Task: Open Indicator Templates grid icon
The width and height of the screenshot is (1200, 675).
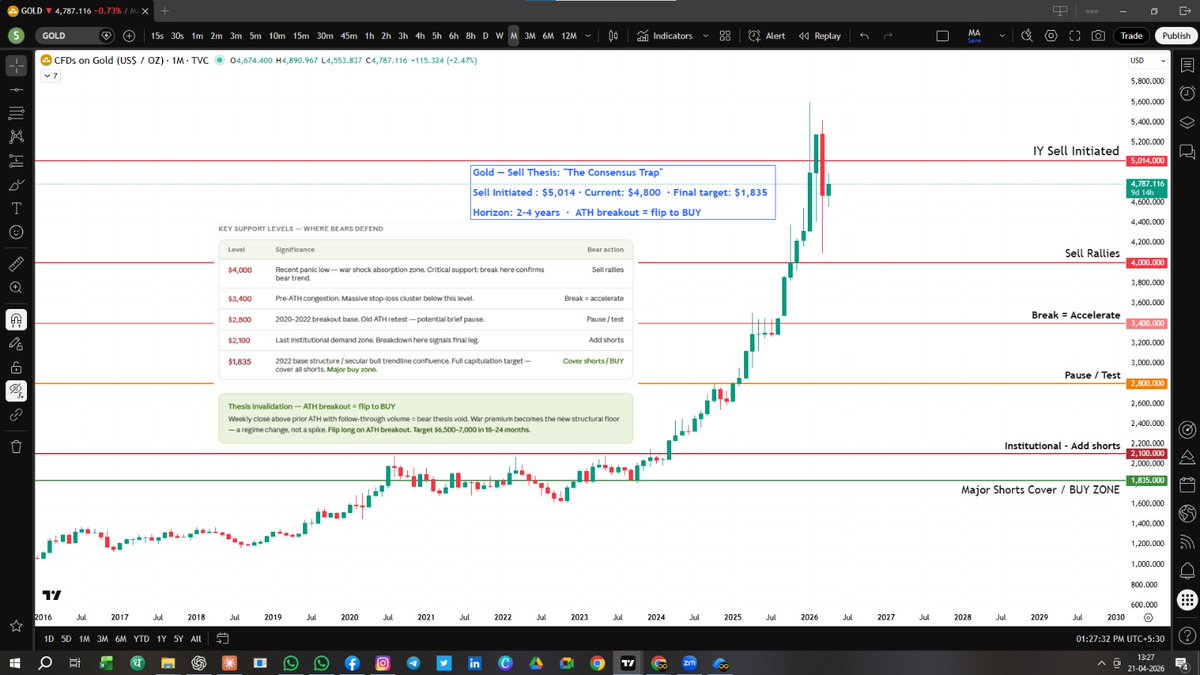Action: [725, 35]
